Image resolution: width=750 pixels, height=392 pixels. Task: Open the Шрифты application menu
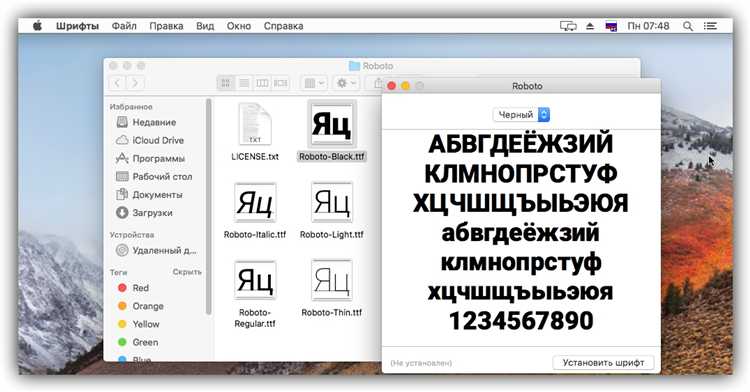point(77,26)
